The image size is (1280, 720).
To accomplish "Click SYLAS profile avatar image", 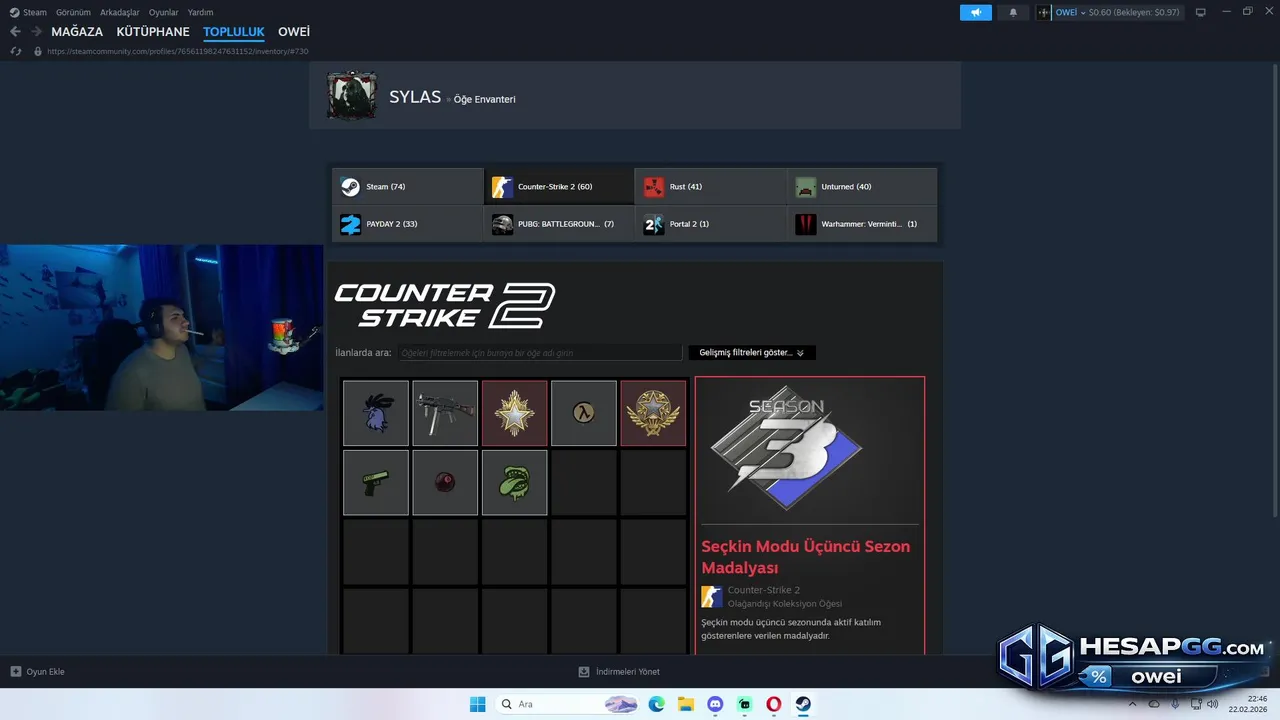I will (352, 96).
